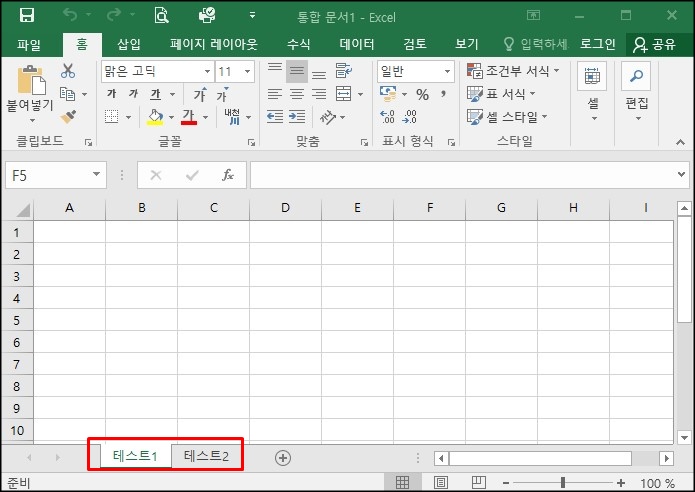Increase font size with the larger 가 icon

[200, 94]
